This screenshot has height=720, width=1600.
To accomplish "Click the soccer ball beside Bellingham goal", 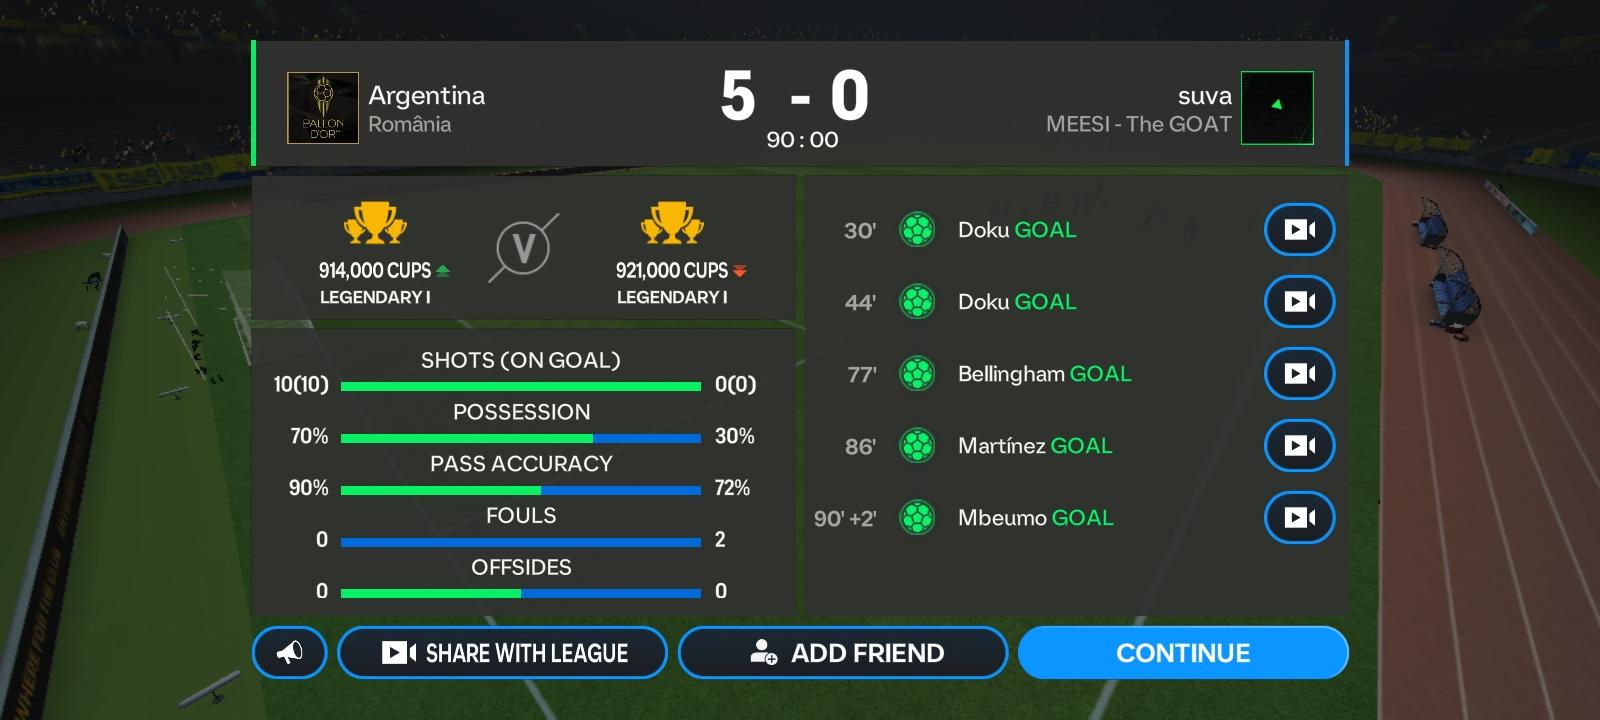I will pos(917,374).
